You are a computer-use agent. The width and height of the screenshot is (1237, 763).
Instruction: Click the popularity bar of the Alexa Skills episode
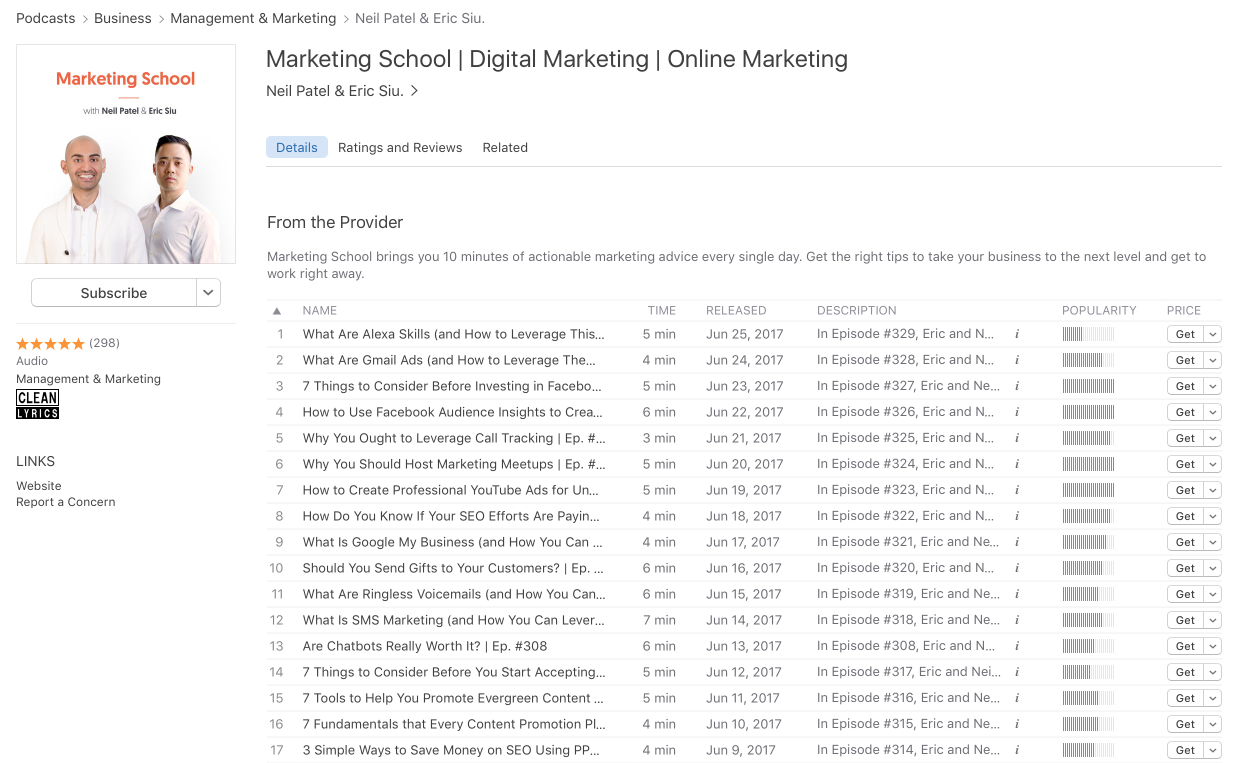click(1088, 334)
